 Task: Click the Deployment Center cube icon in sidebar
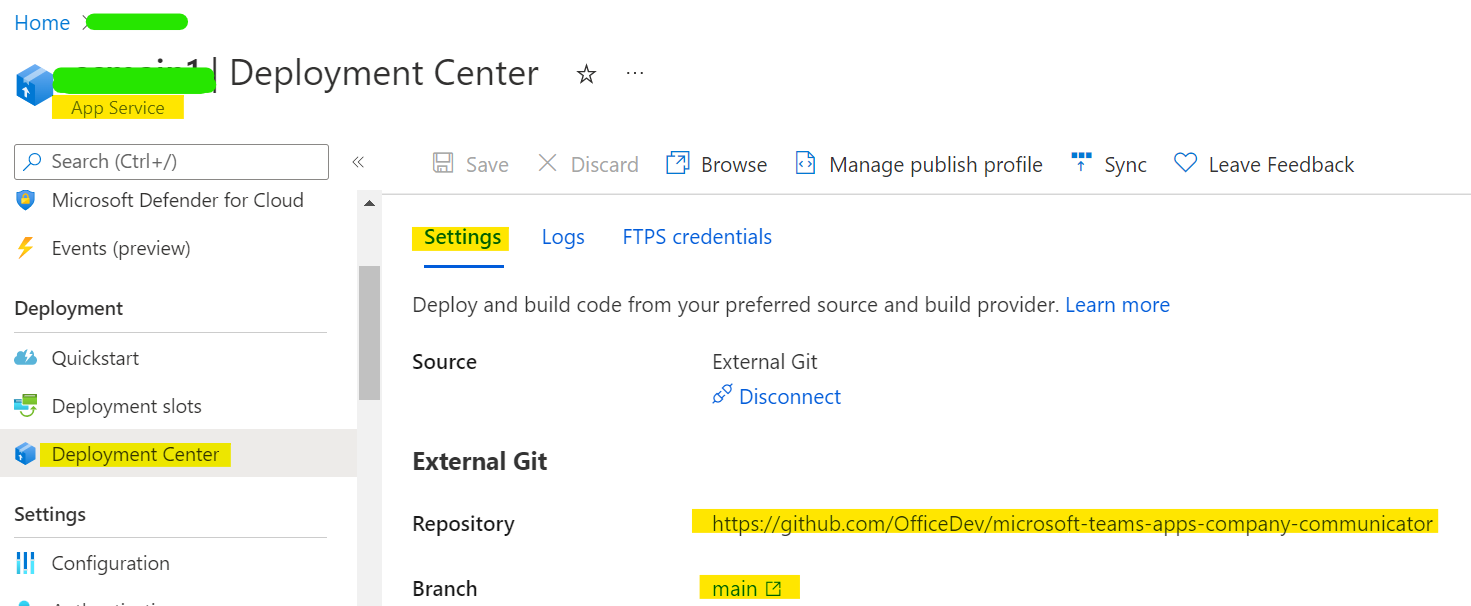(x=25, y=454)
